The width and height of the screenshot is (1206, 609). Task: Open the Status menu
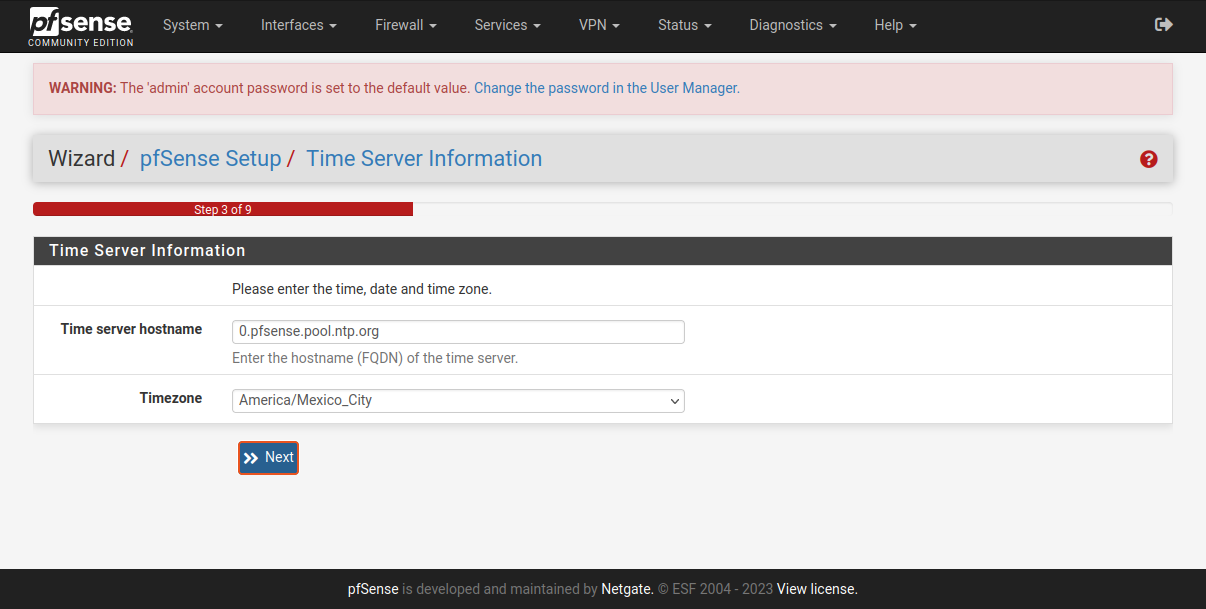(684, 25)
